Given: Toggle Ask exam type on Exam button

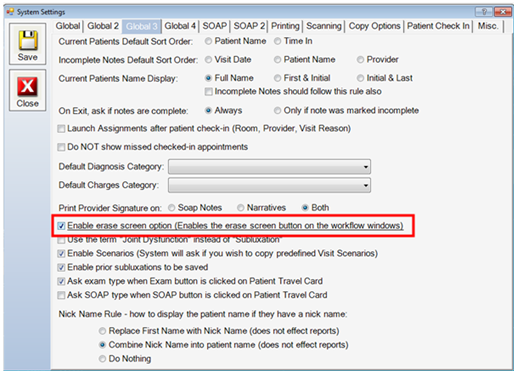Looking at the screenshot, I should 61,281.
